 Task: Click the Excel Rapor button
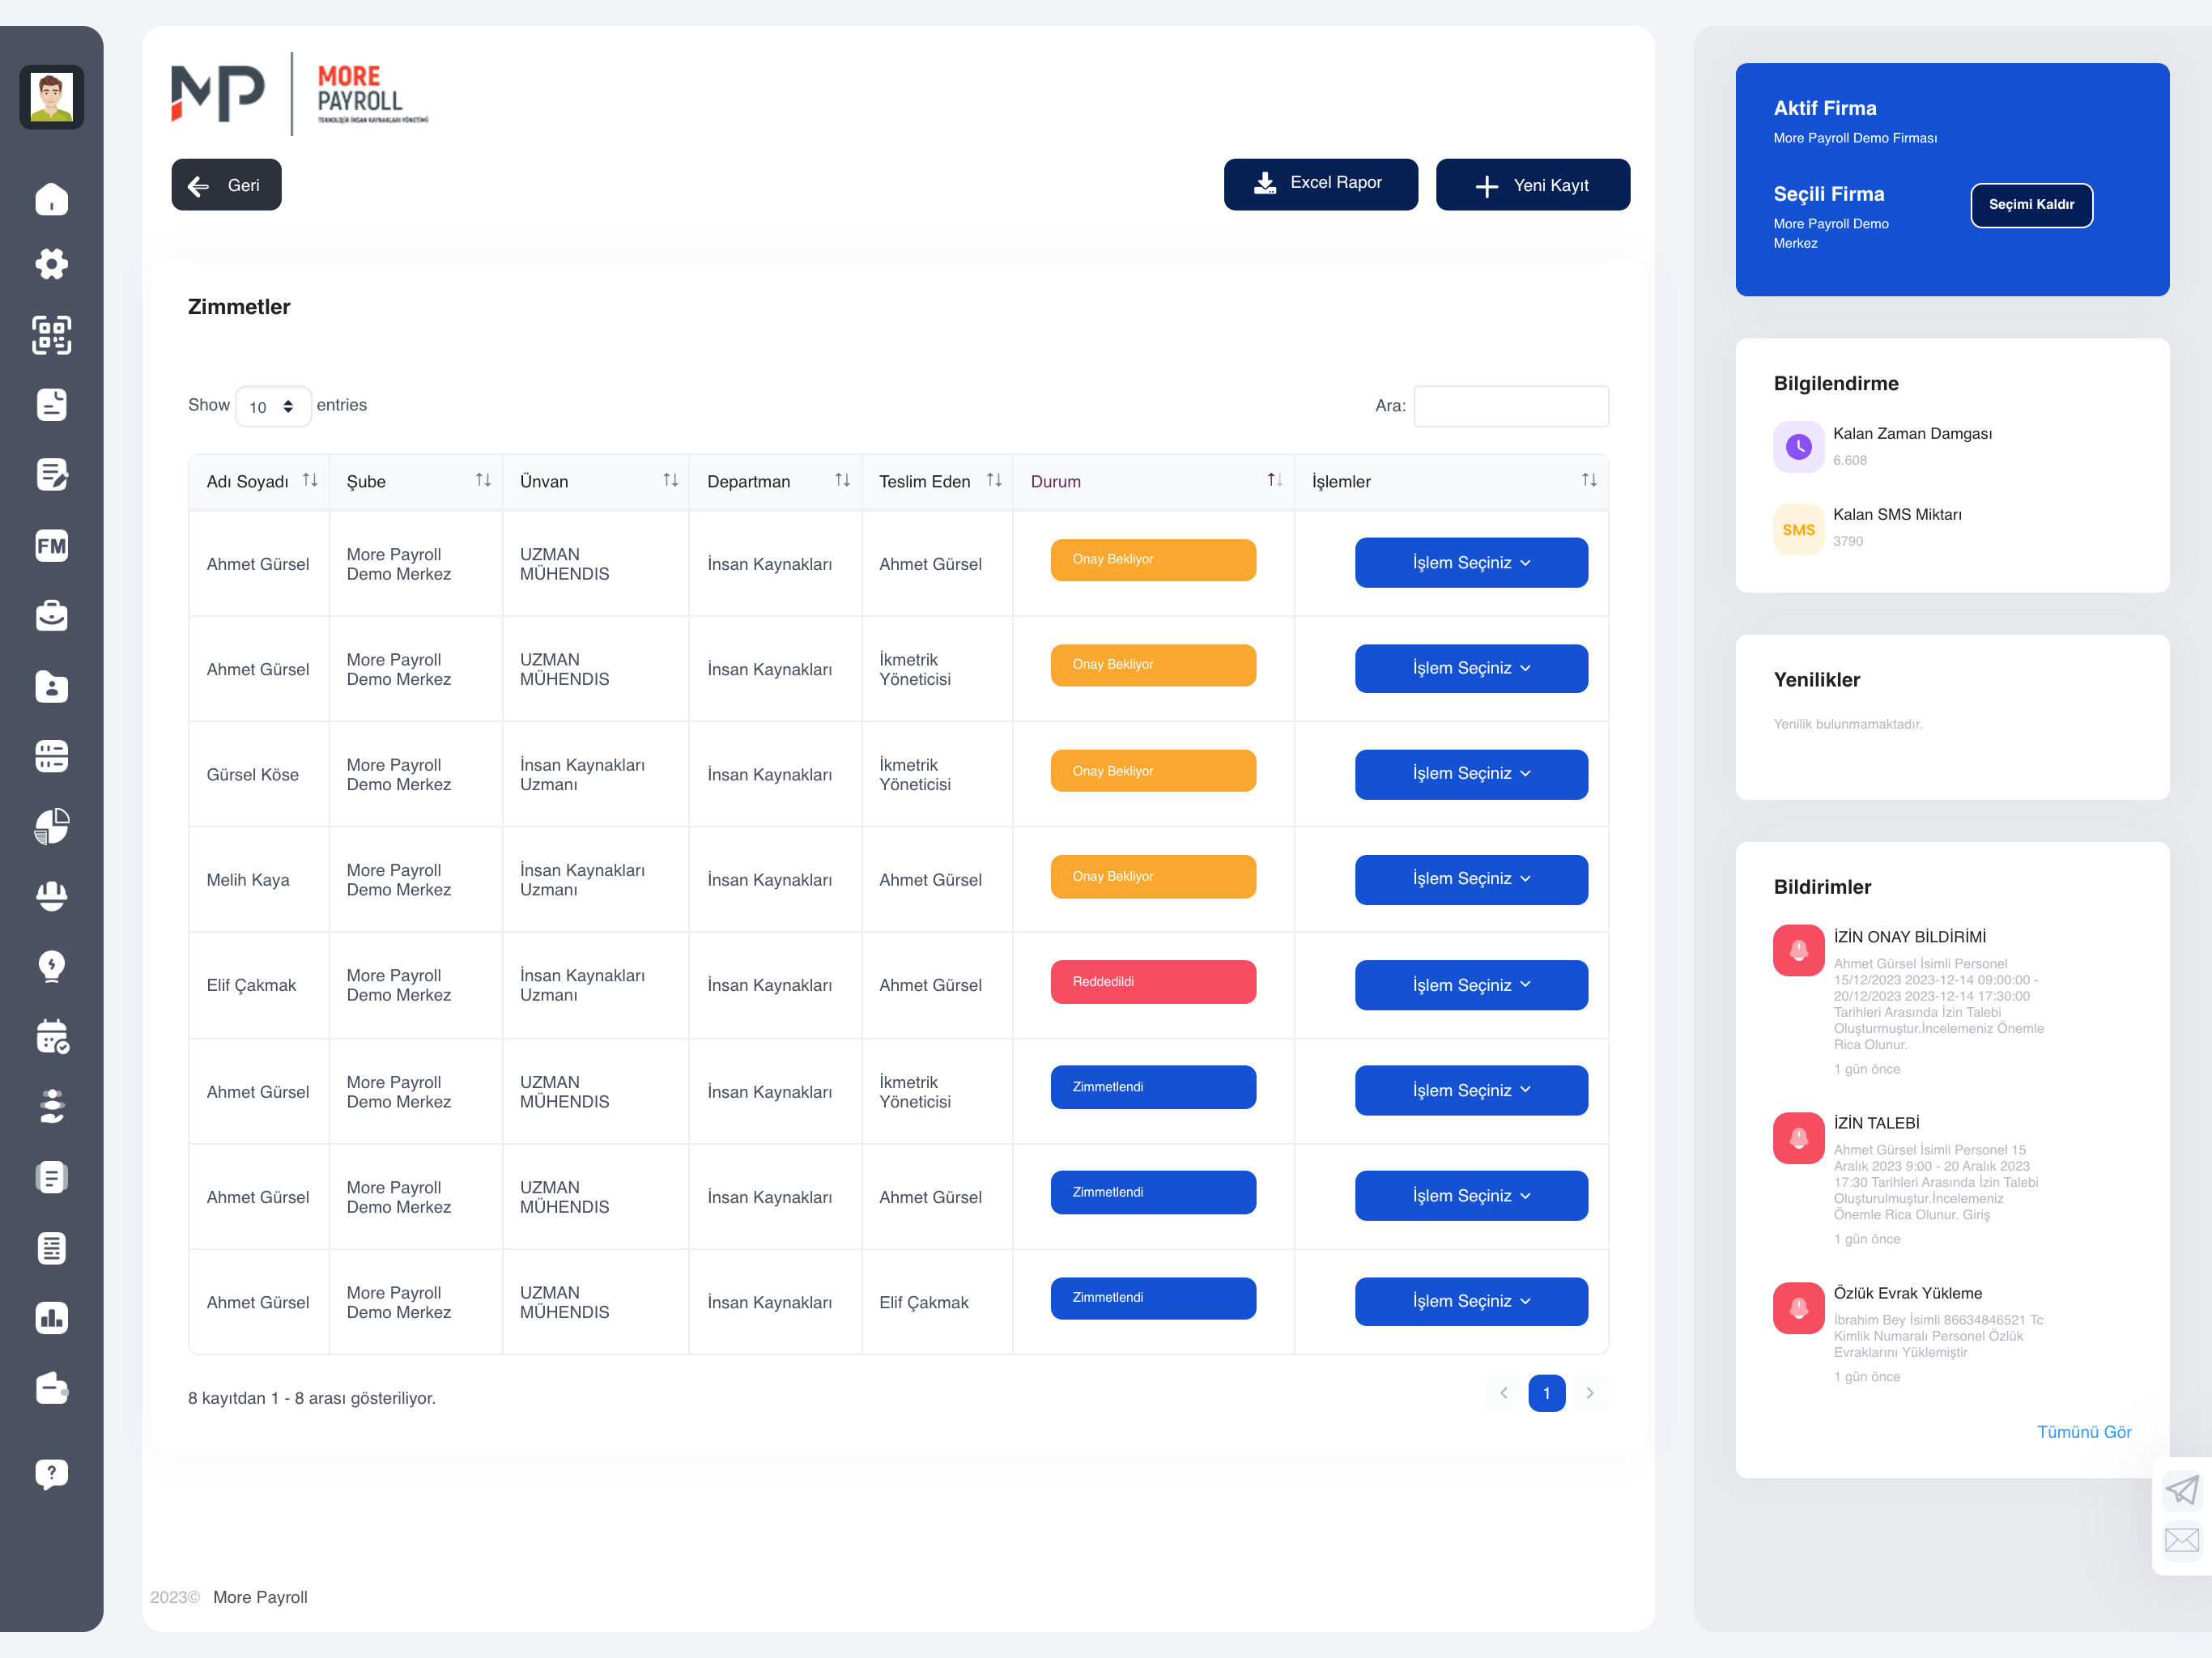pos(1321,184)
